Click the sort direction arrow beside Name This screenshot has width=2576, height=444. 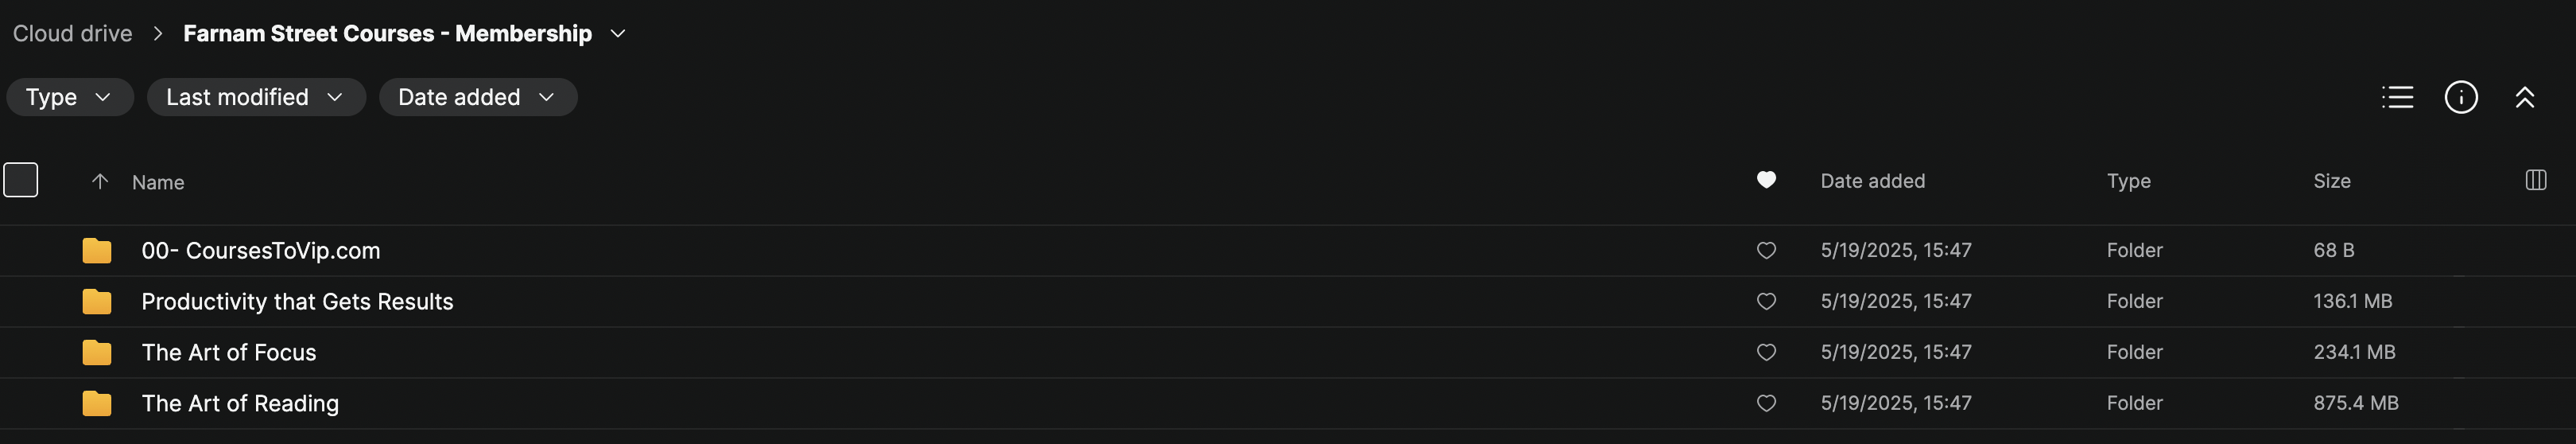coord(100,181)
